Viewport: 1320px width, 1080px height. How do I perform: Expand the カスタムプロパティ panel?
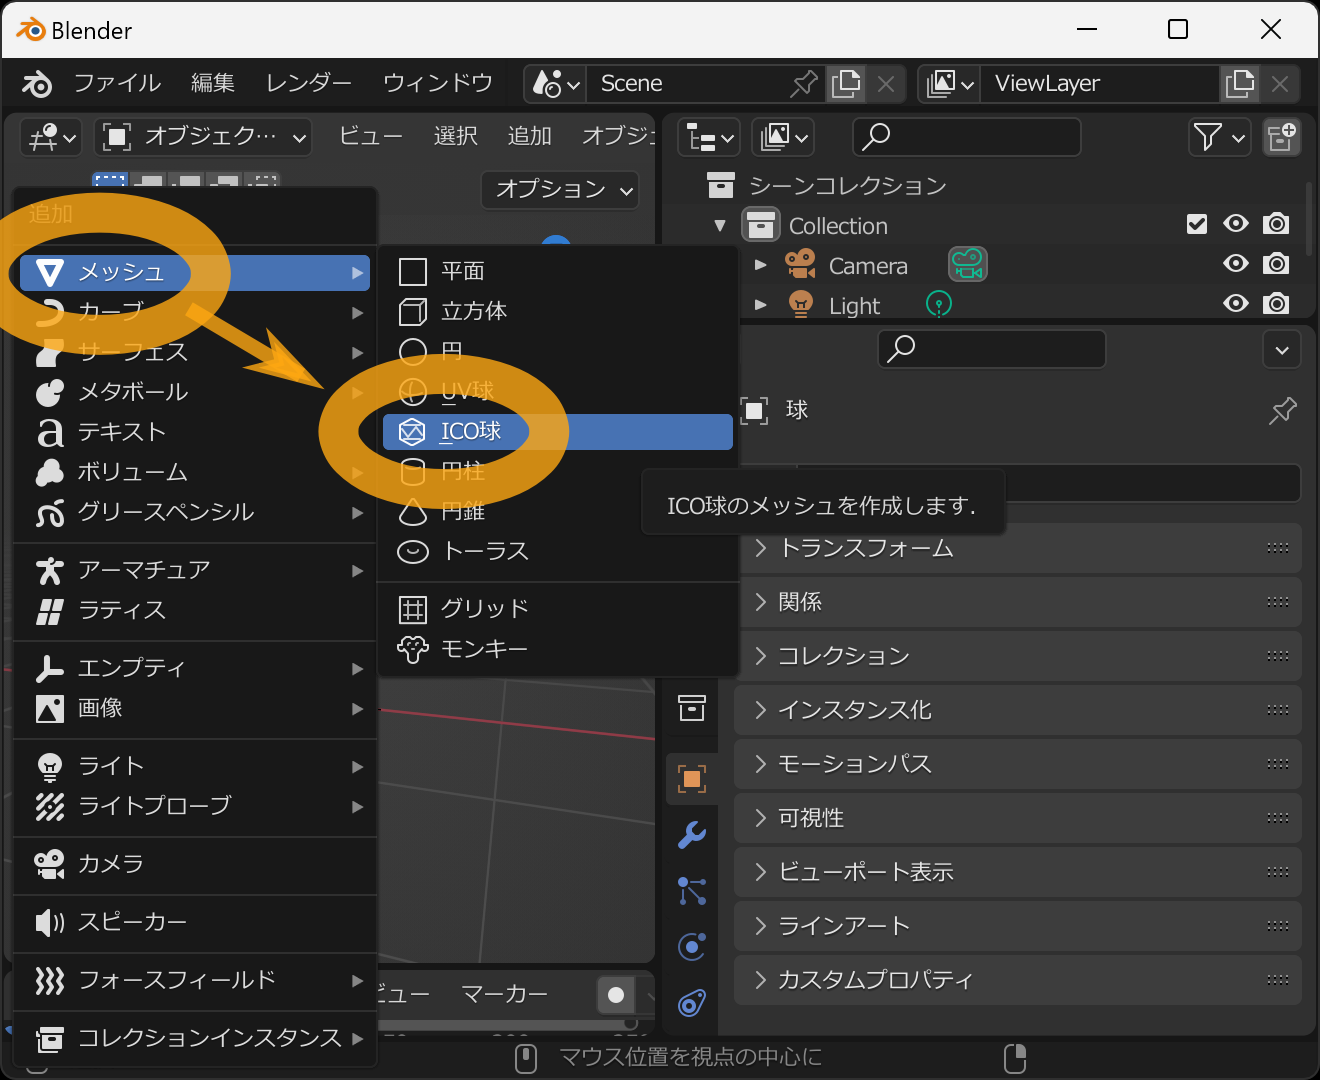1018,980
